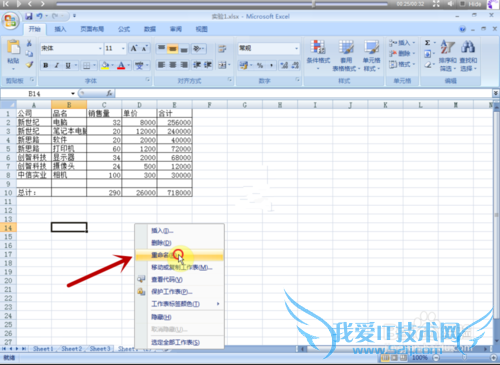This screenshot has width=500, height=365.
Task: Toggle Italic formatting
Action: tap(57, 65)
